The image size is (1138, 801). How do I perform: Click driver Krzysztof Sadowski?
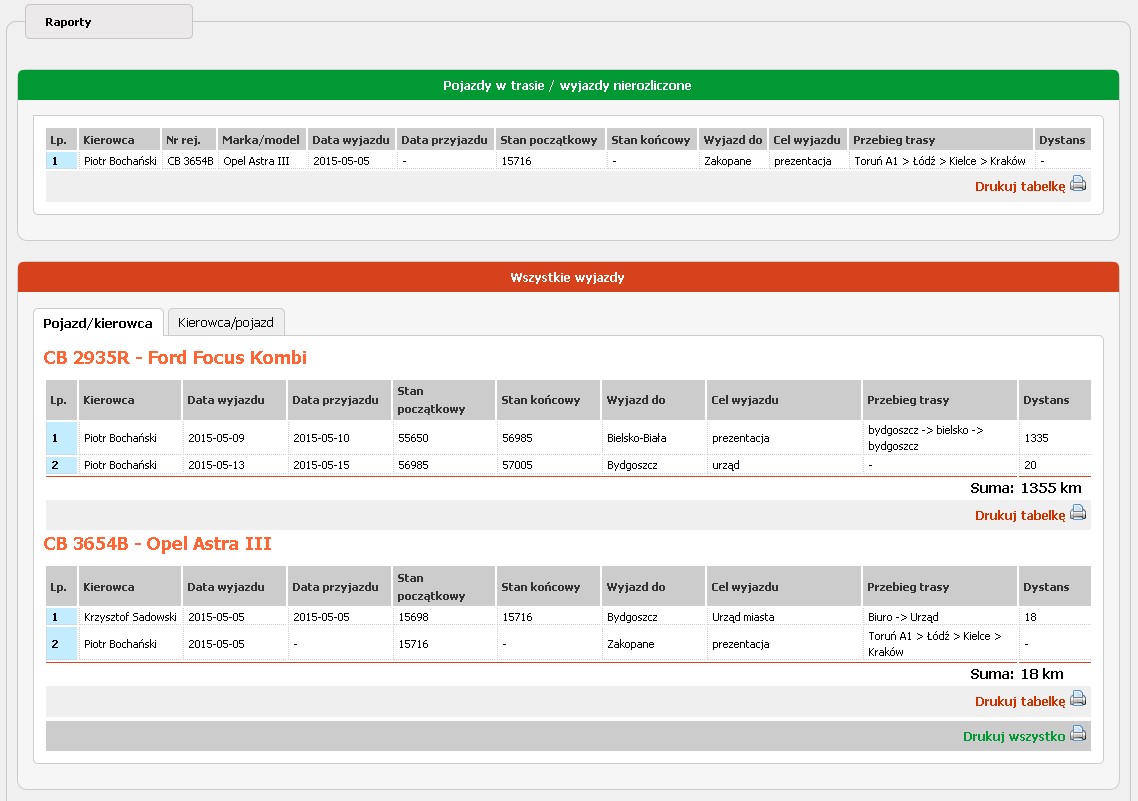130,617
